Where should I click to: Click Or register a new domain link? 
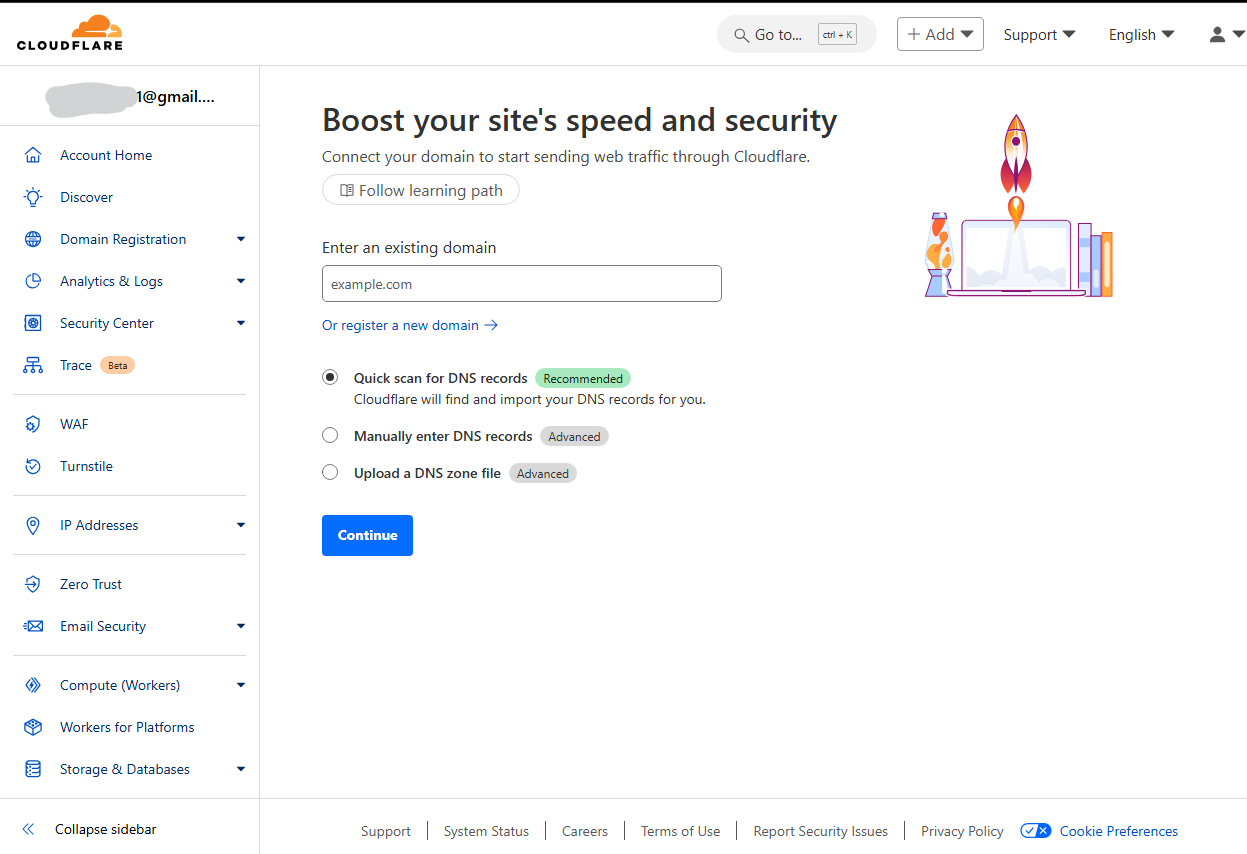(410, 325)
